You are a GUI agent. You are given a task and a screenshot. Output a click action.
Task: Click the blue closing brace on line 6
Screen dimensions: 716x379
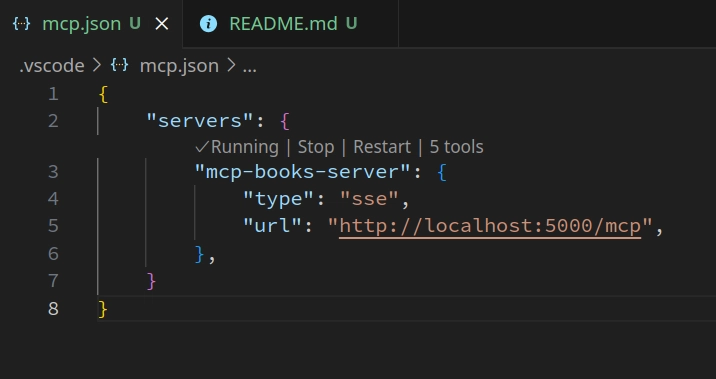tap(199, 254)
